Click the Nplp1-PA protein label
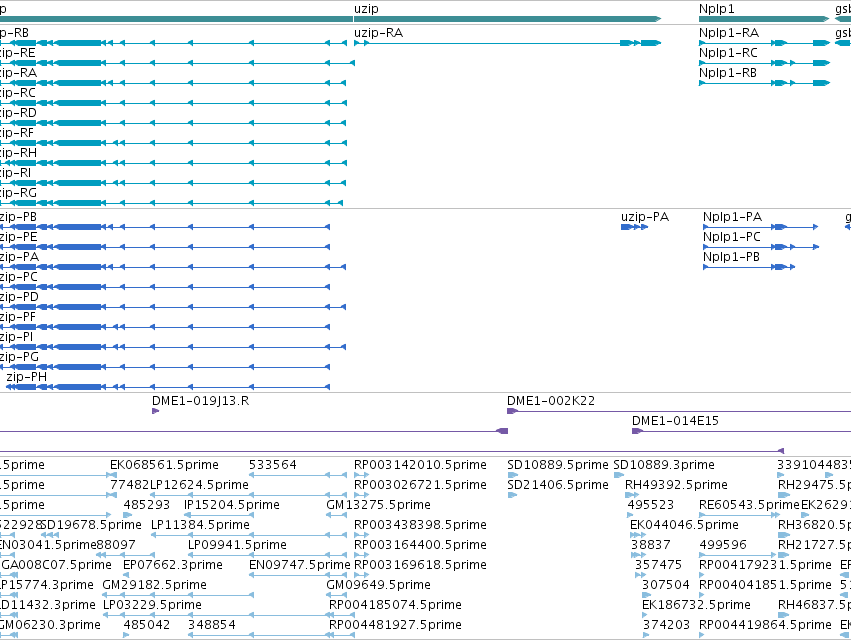 (x=732, y=217)
